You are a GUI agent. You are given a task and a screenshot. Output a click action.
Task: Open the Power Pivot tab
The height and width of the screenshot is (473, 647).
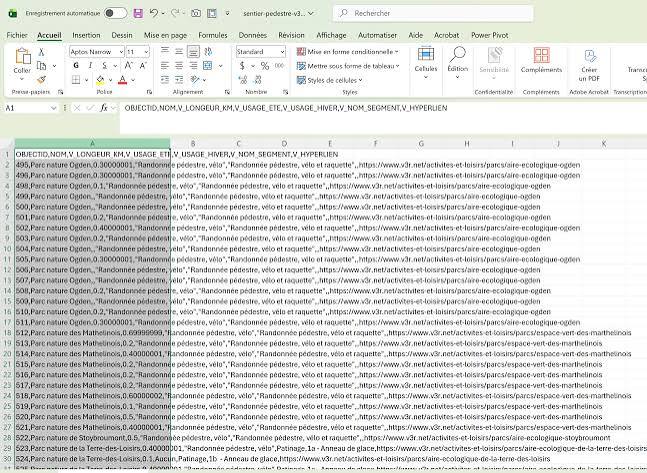pos(490,35)
